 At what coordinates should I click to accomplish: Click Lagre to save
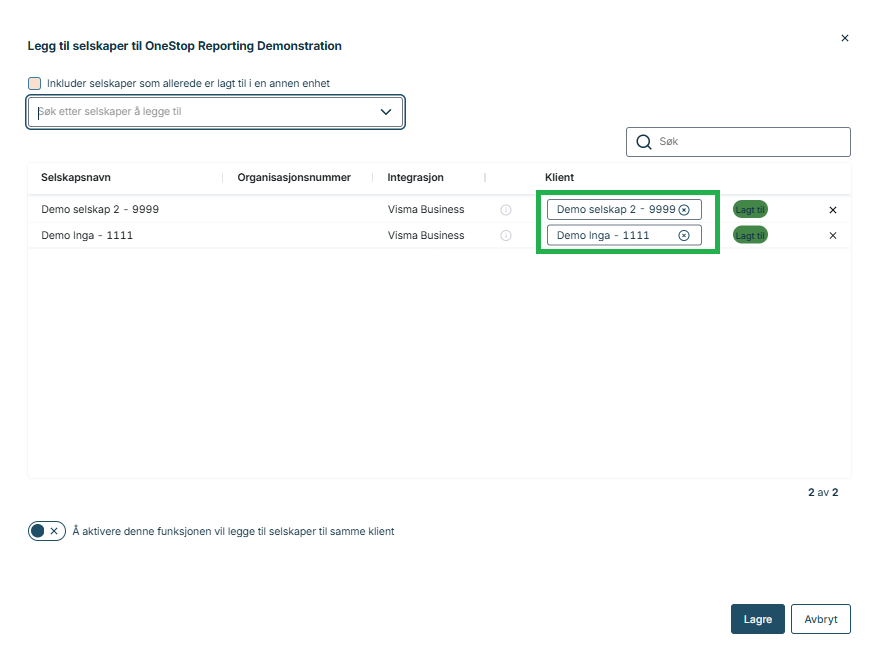(757, 619)
